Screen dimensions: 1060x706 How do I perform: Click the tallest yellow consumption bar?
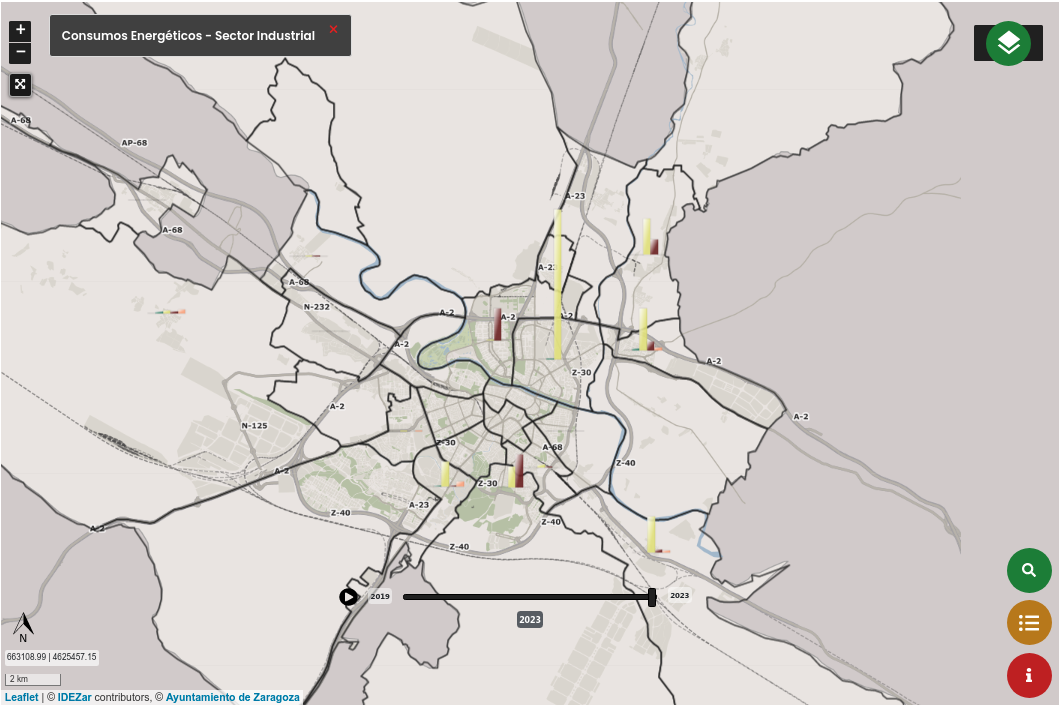point(558,284)
